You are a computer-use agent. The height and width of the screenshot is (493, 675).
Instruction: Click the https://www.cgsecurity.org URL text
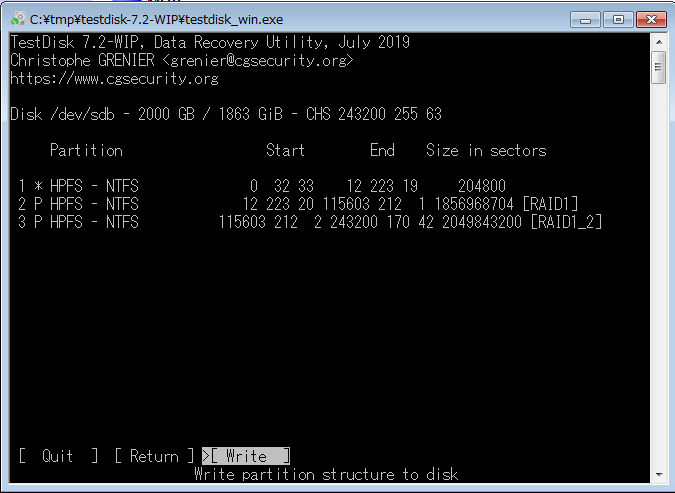[x=114, y=79]
